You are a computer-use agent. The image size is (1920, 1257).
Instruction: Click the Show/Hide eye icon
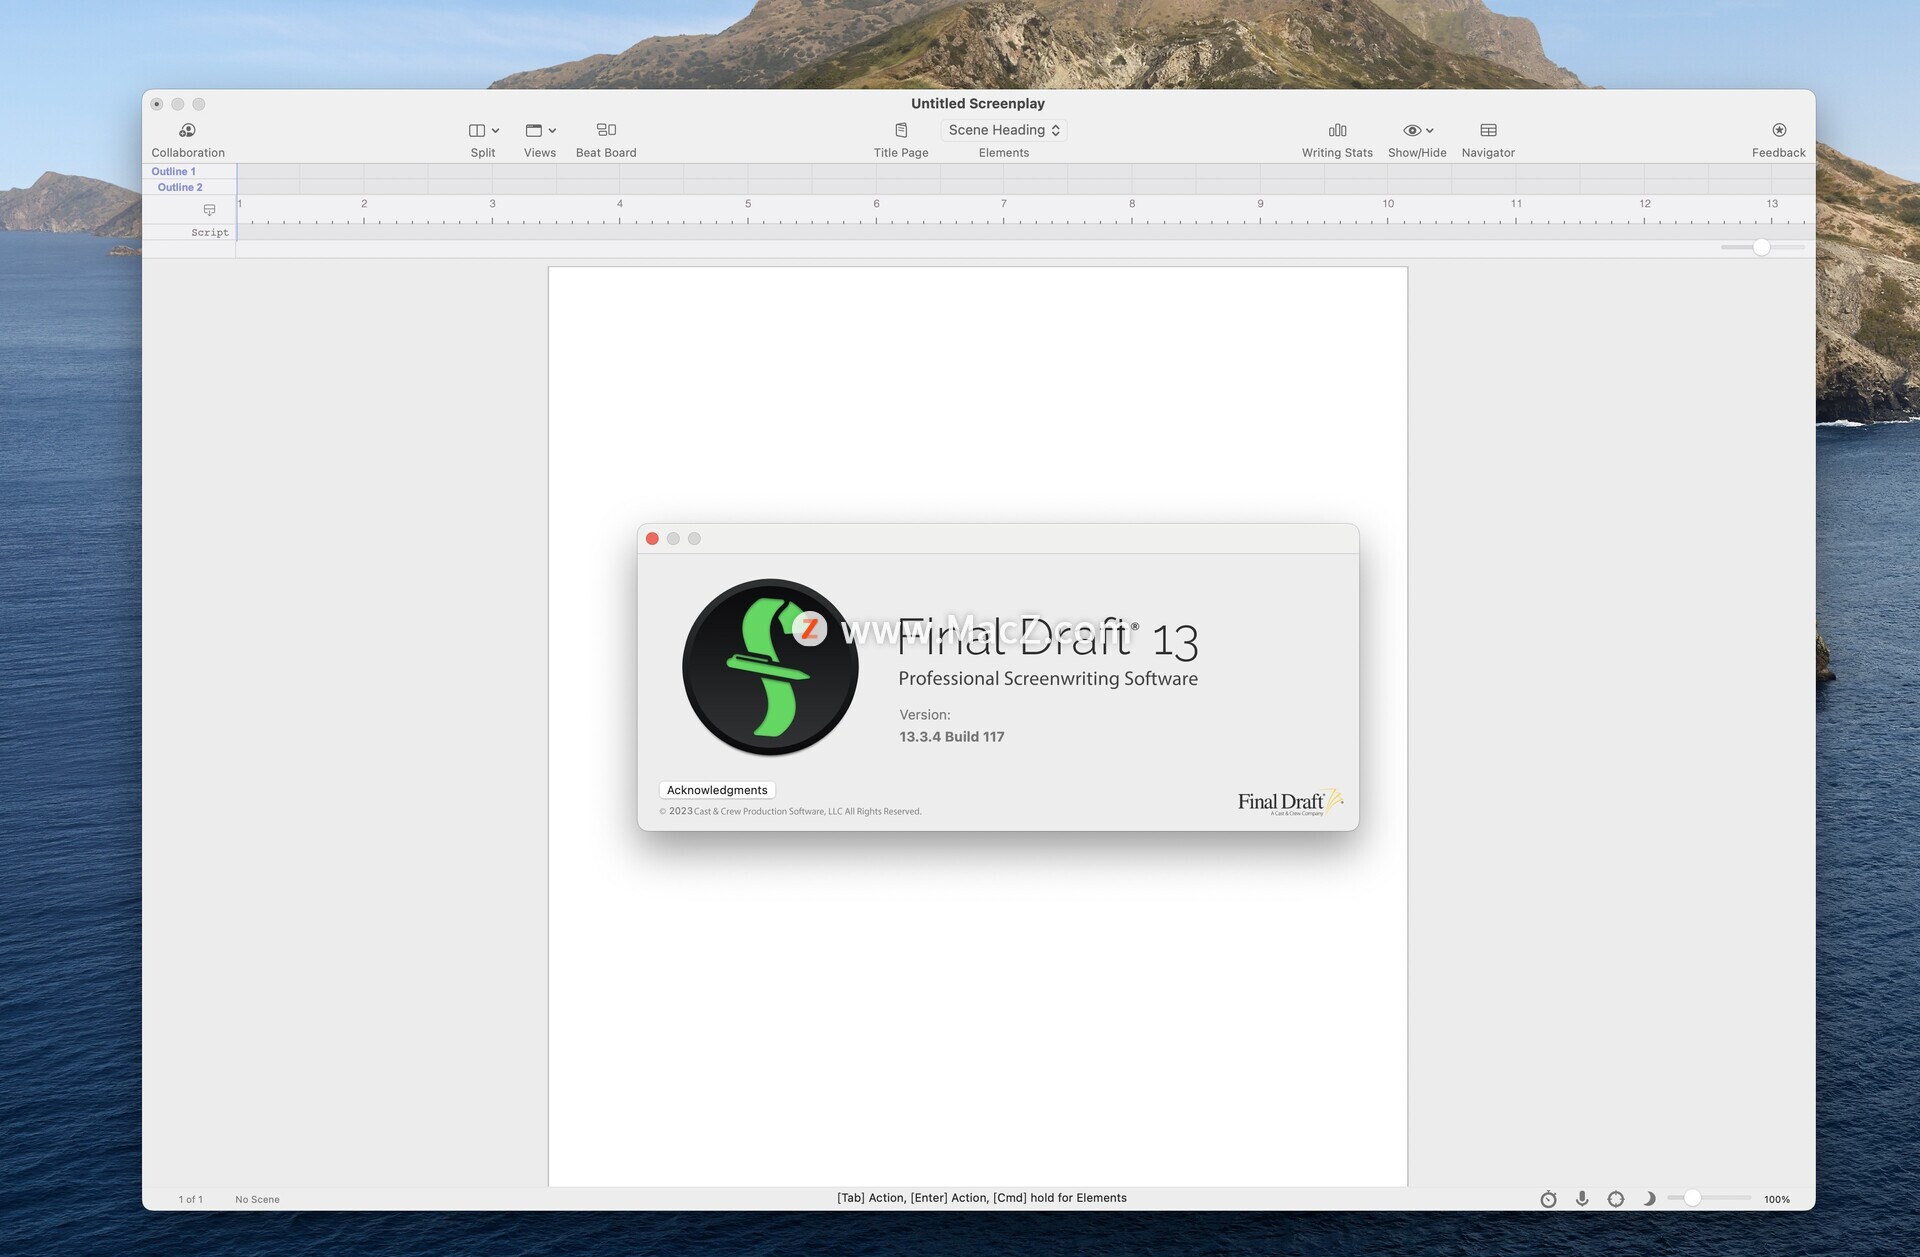[1412, 130]
